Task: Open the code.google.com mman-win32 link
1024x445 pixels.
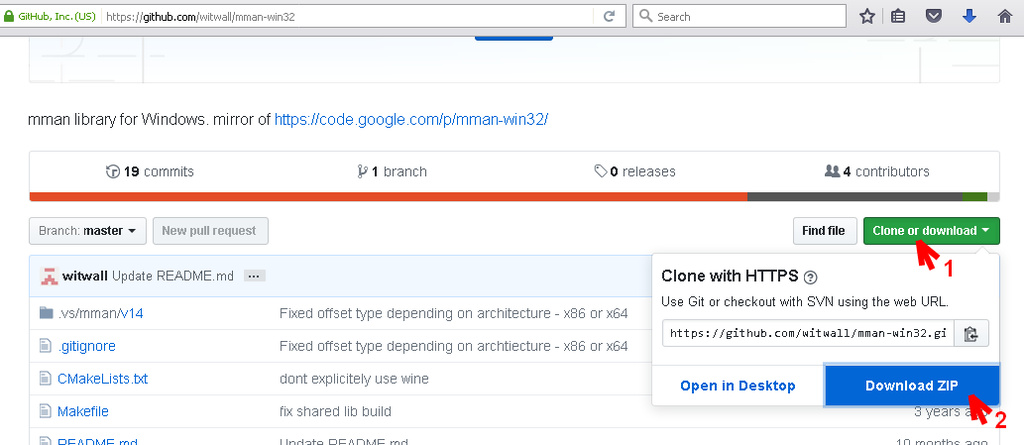Action: pyautogui.click(x=411, y=119)
